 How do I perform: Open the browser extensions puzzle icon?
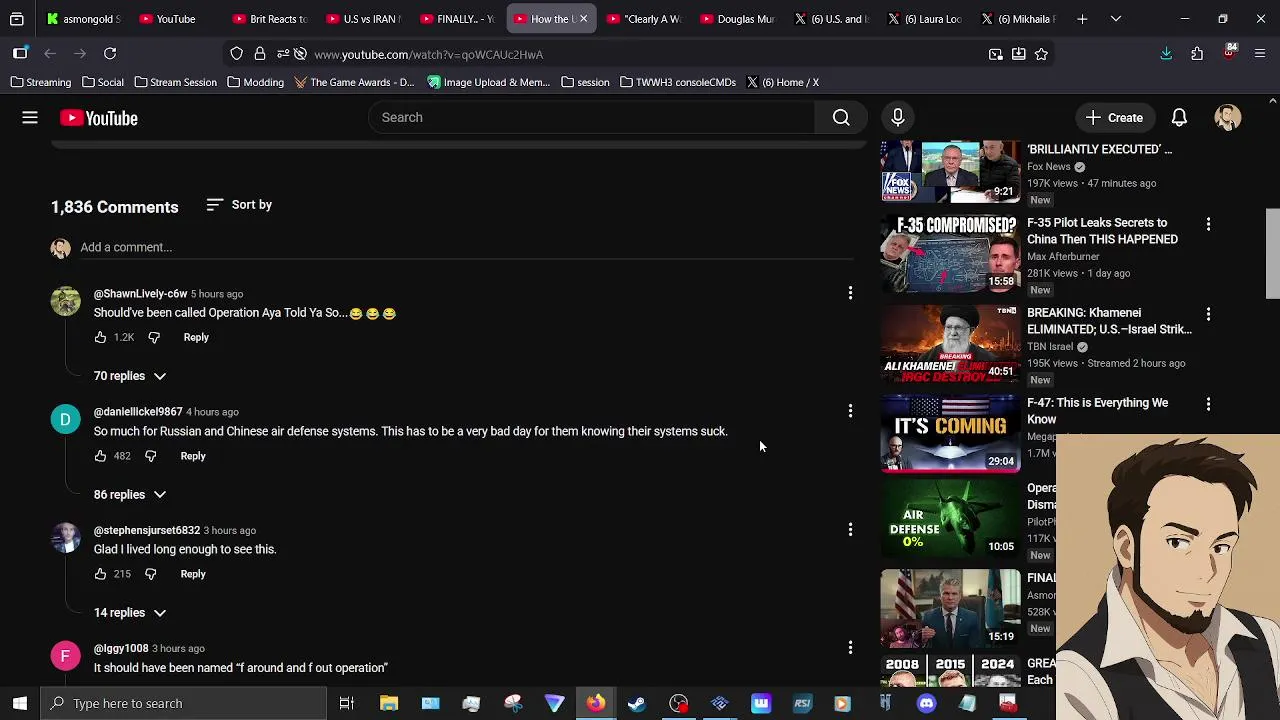[1197, 54]
